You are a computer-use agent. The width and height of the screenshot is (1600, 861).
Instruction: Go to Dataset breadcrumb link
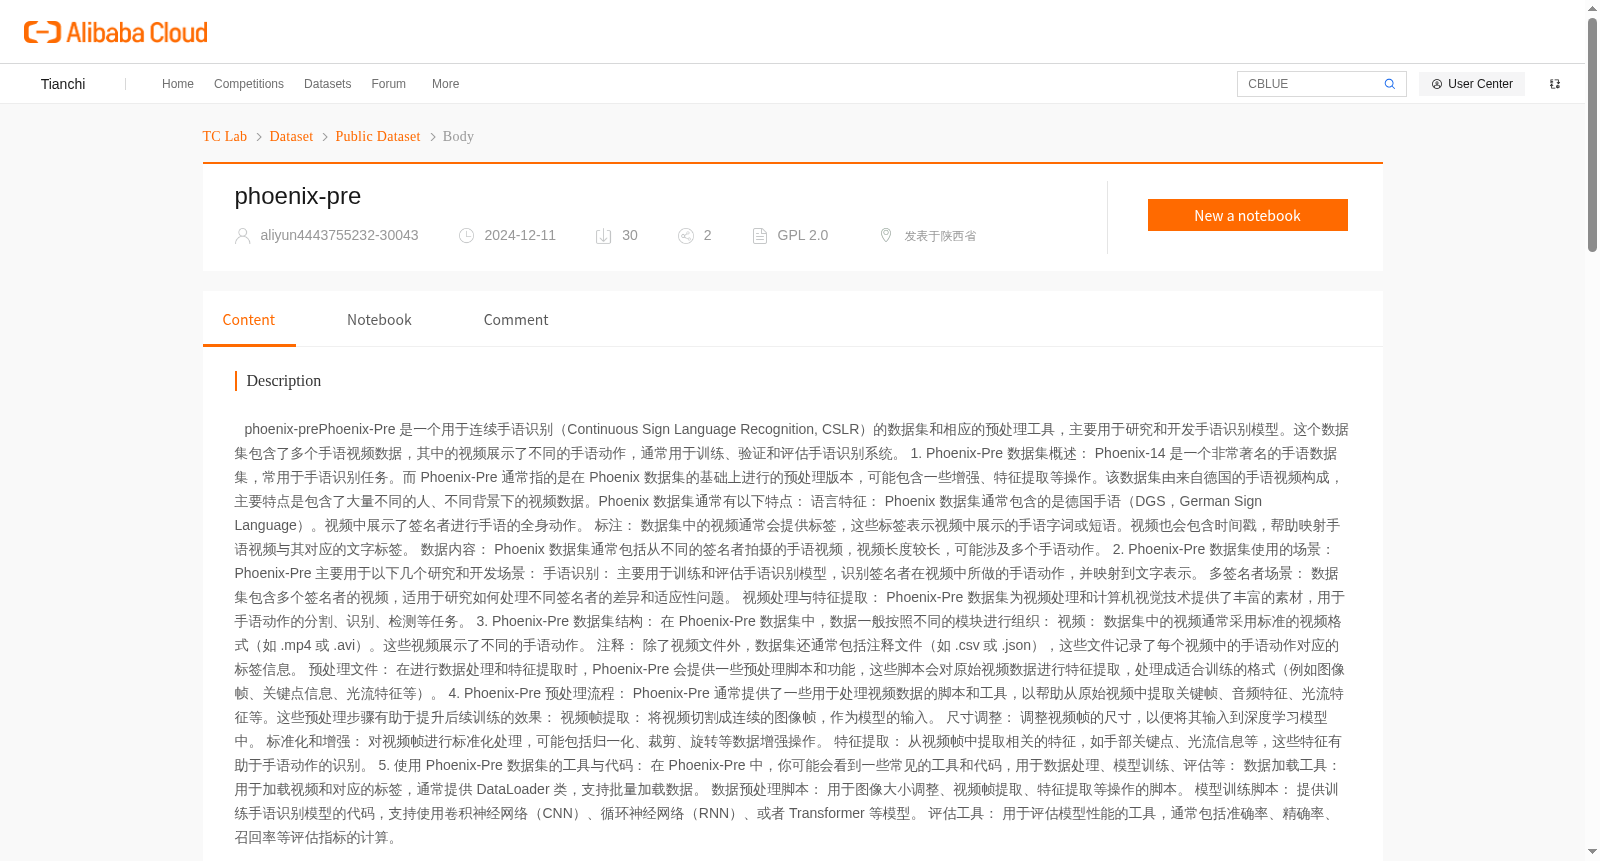click(291, 136)
